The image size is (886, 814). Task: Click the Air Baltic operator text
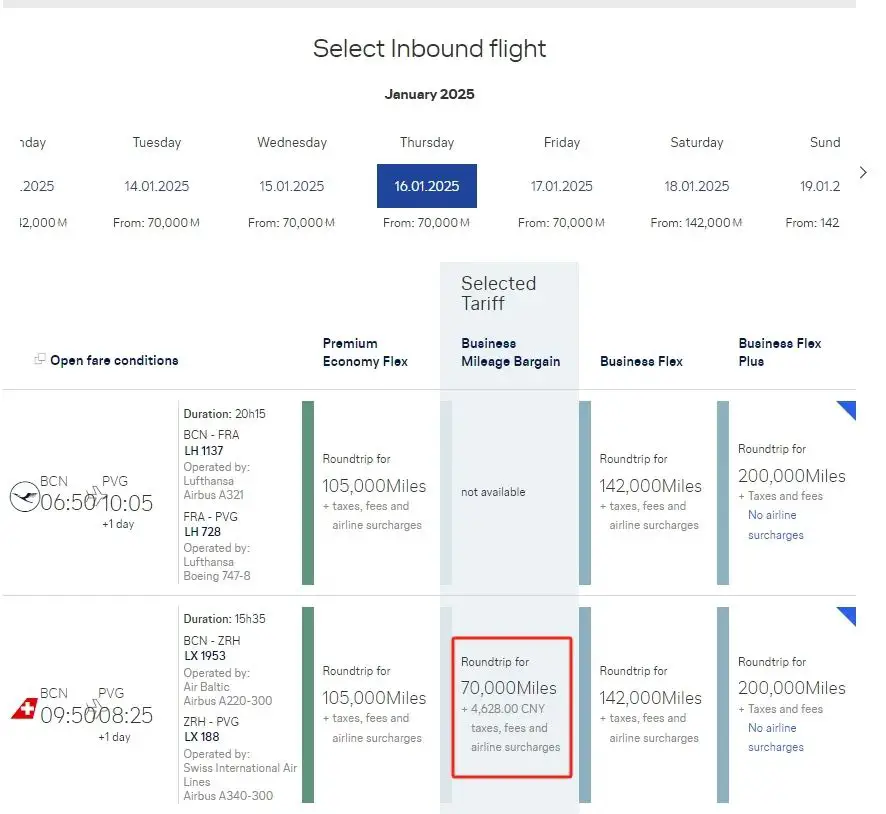pyautogui.click(x=207, y=687)
